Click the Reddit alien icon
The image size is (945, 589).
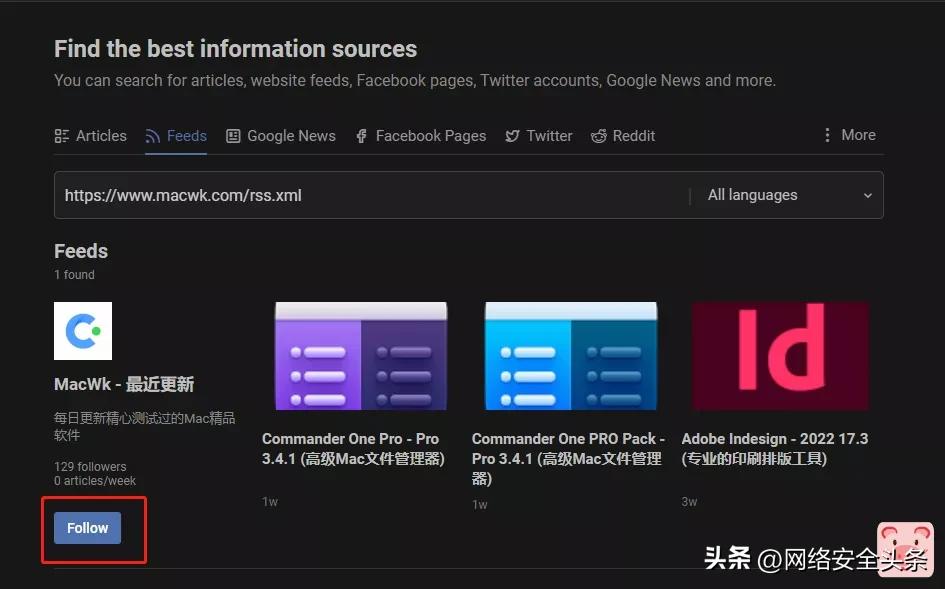(x=599, y=135)
